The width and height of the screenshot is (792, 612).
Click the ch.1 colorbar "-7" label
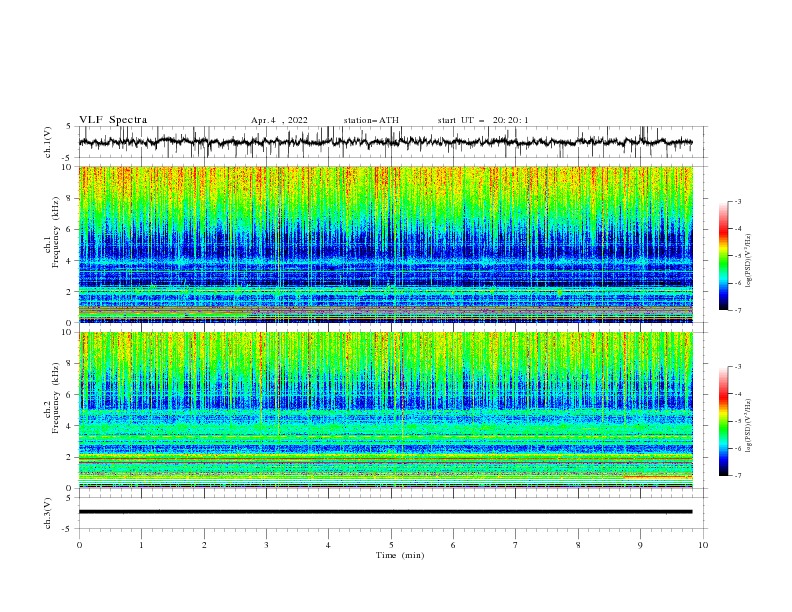coord(738,310)
